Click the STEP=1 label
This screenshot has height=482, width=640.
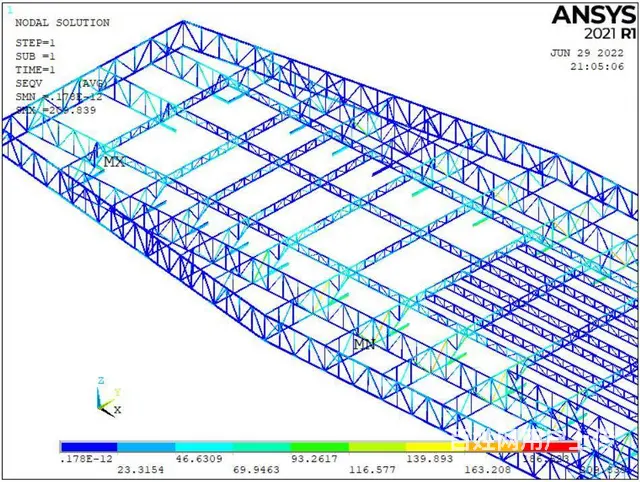click(x=36, y=42)
